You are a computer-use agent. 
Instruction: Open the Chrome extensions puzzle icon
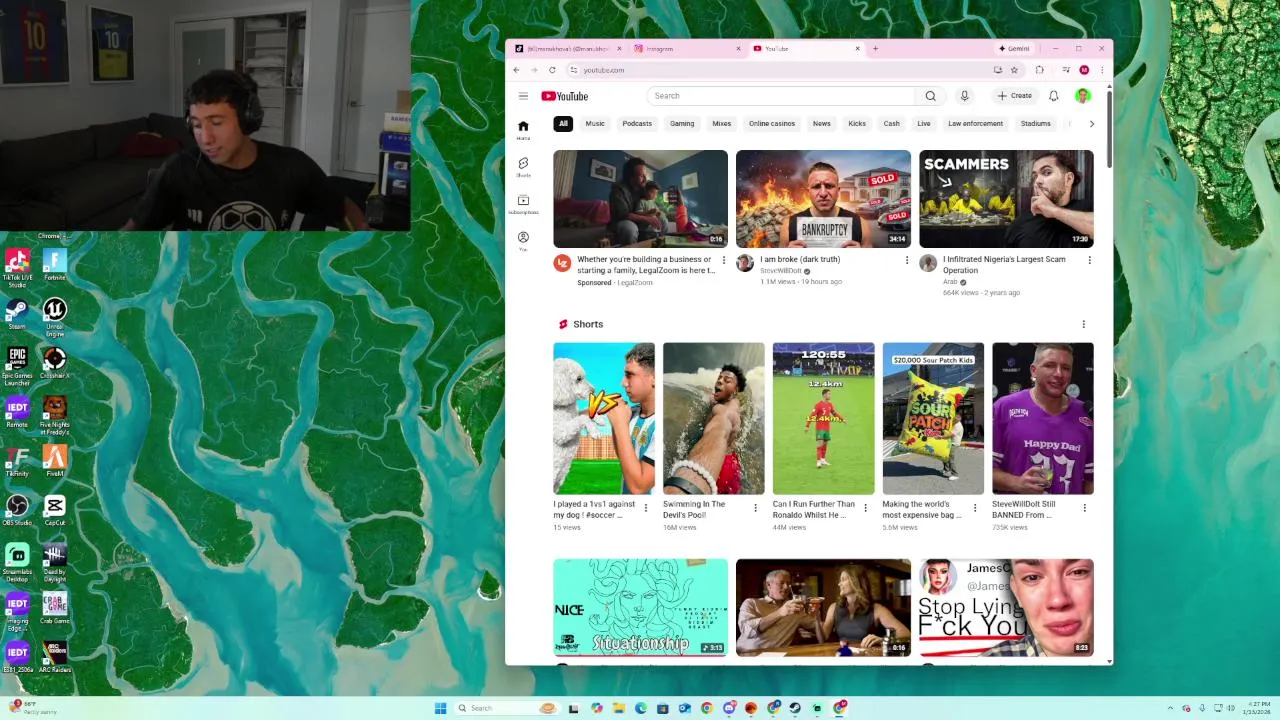(1039, 70)
